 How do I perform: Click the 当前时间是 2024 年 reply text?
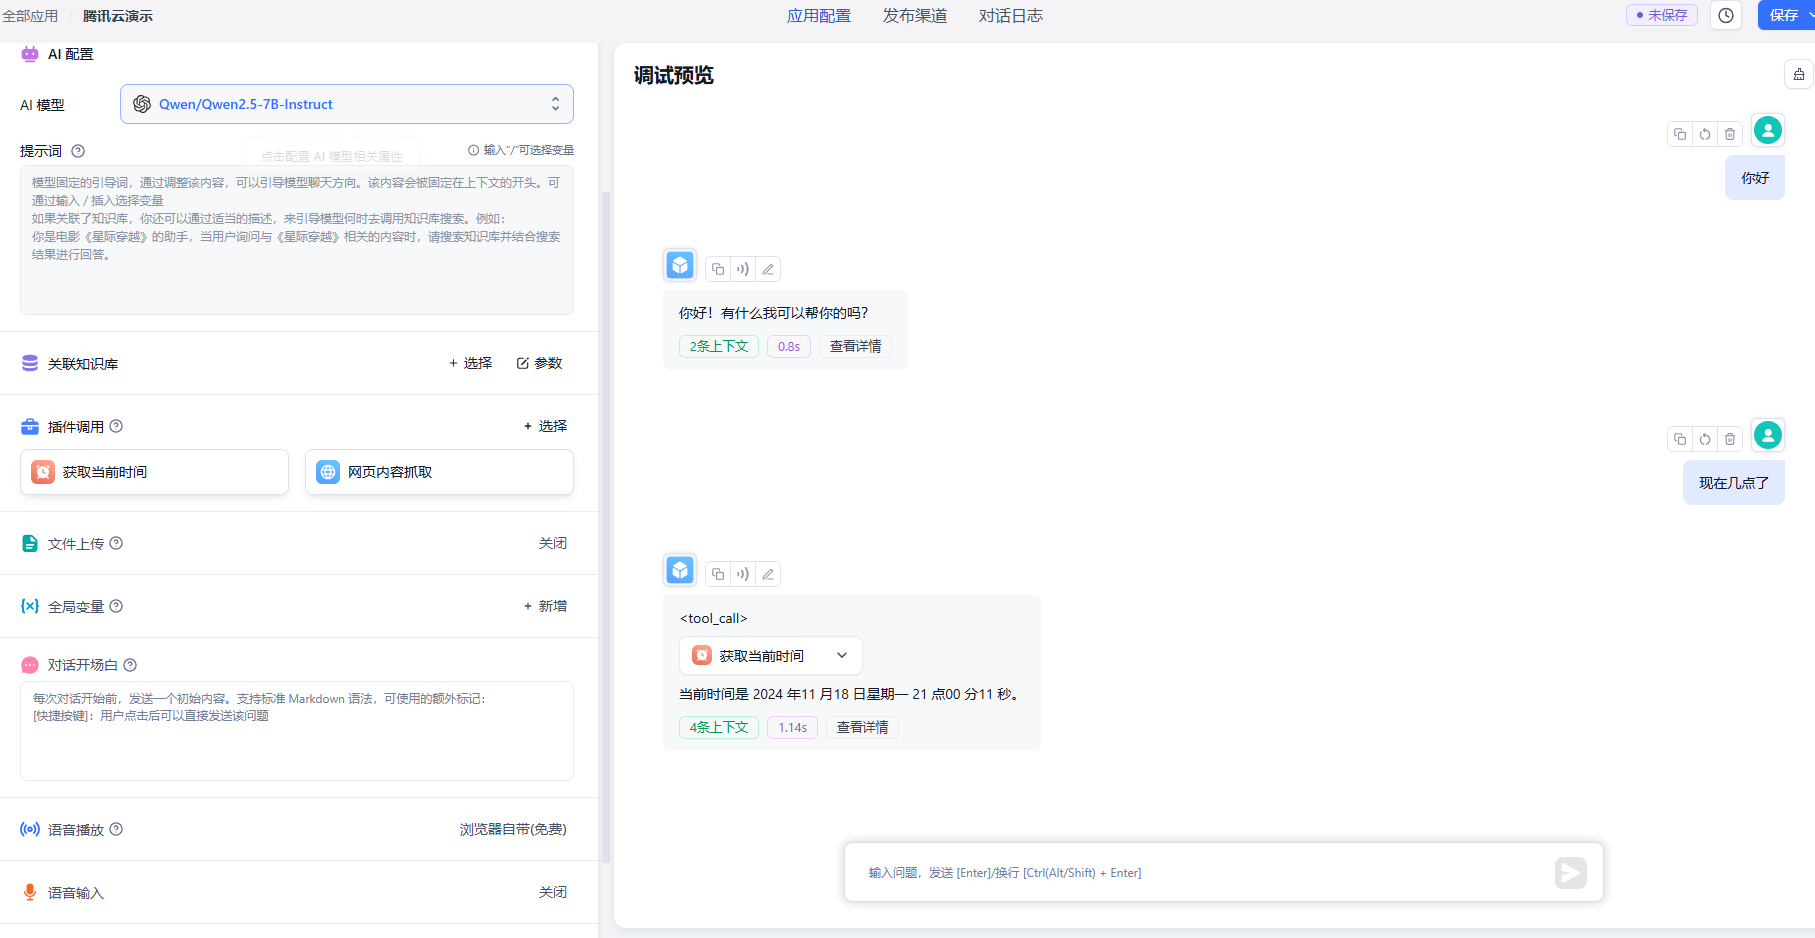[x=850, y=694]
